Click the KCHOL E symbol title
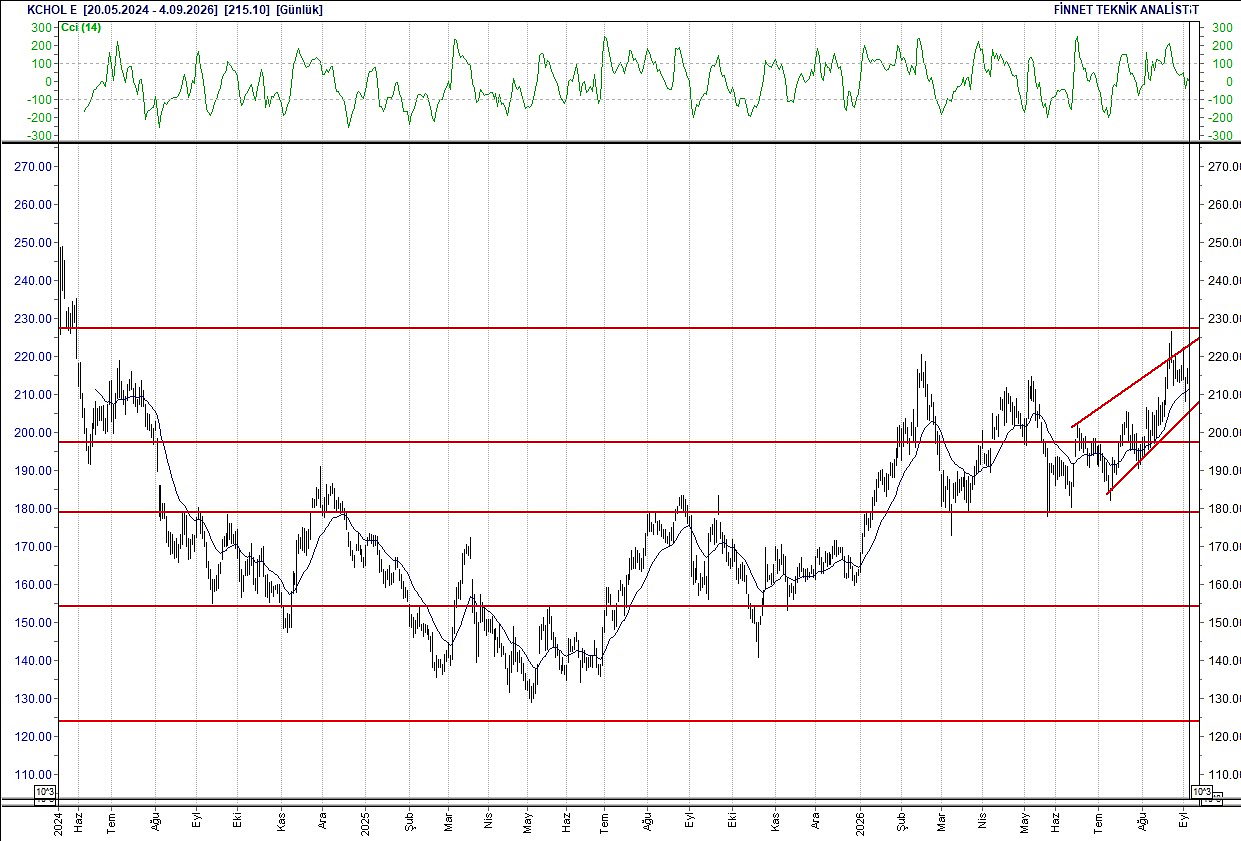Screen dimensions: 1241x841 coord(52,9)
